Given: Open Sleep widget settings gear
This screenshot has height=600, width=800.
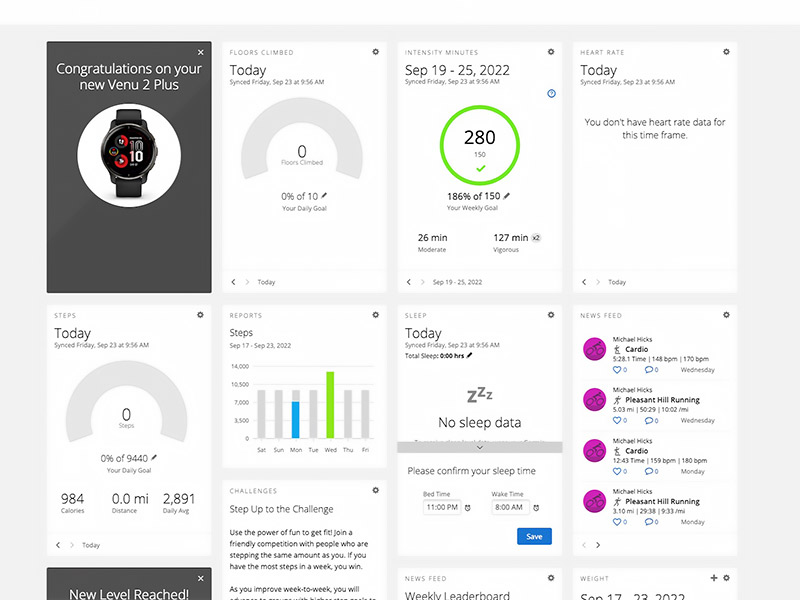Looking at the screenshot, I should 551,315.
